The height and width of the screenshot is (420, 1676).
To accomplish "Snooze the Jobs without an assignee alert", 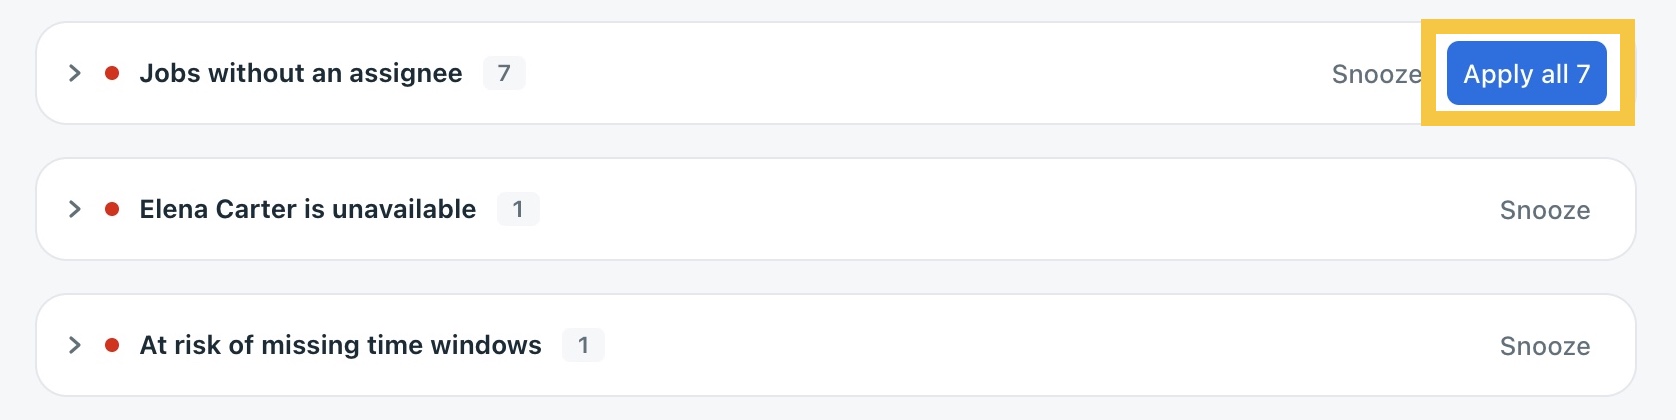I will coord(1377,74).
